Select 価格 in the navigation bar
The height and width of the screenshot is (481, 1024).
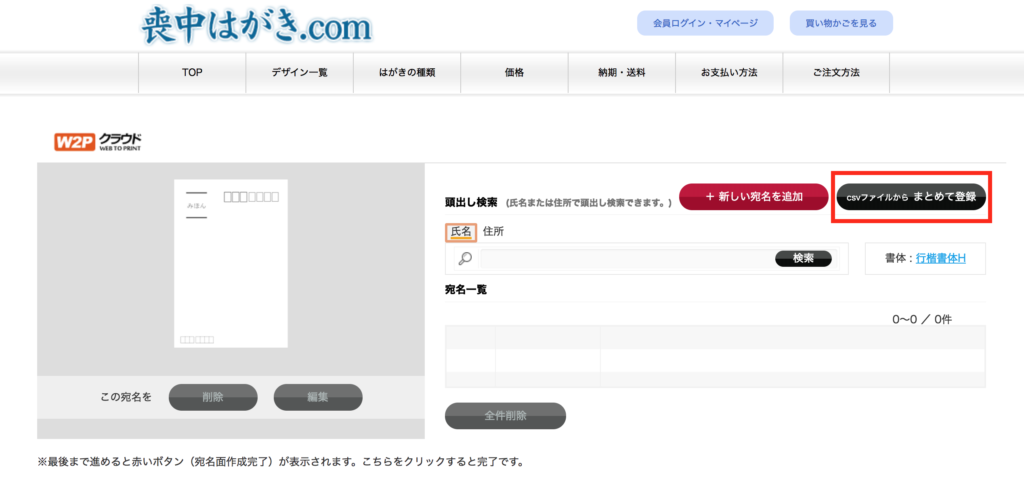click(514, 73)
